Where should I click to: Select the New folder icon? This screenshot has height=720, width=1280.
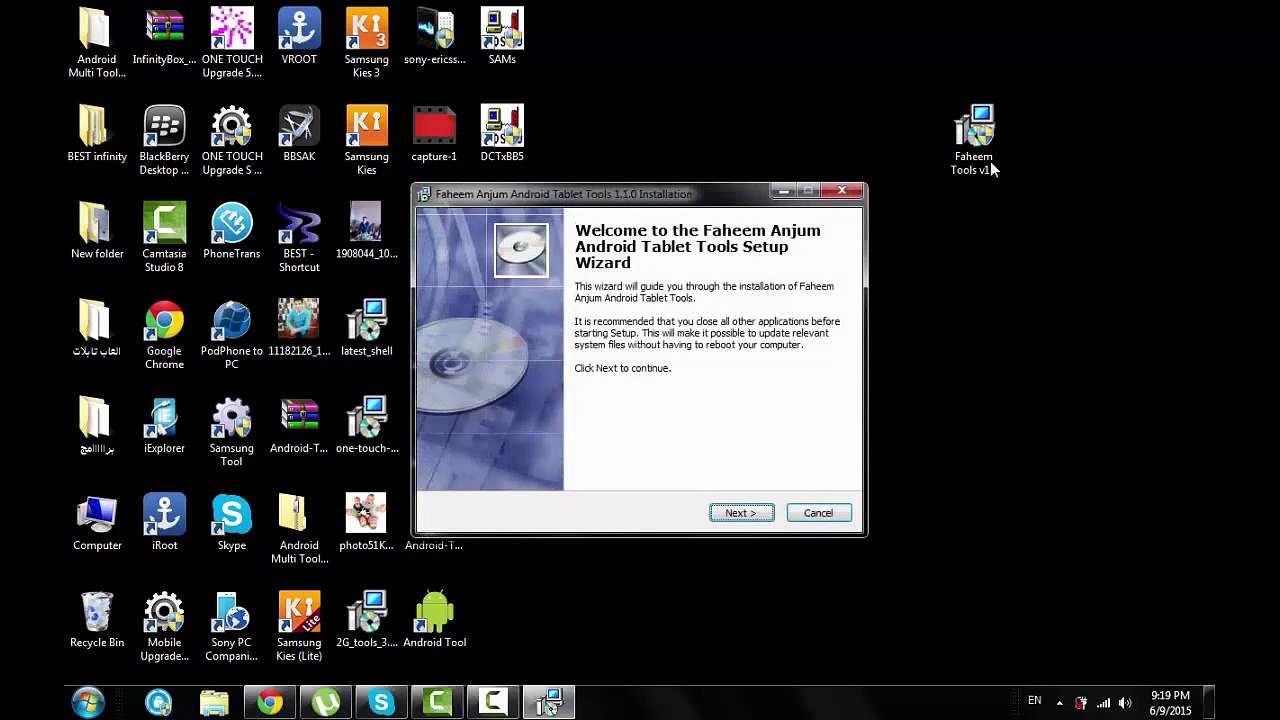(x=97, y=231)
